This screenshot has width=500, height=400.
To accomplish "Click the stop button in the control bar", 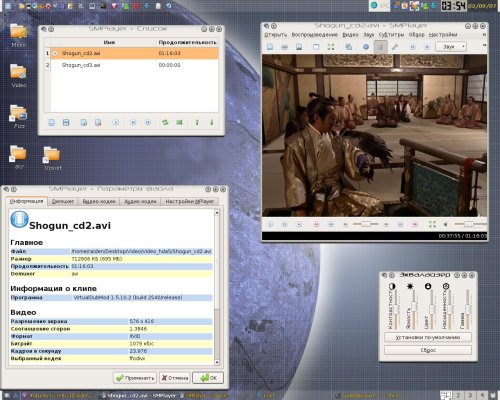I will [x=299, y=224].
